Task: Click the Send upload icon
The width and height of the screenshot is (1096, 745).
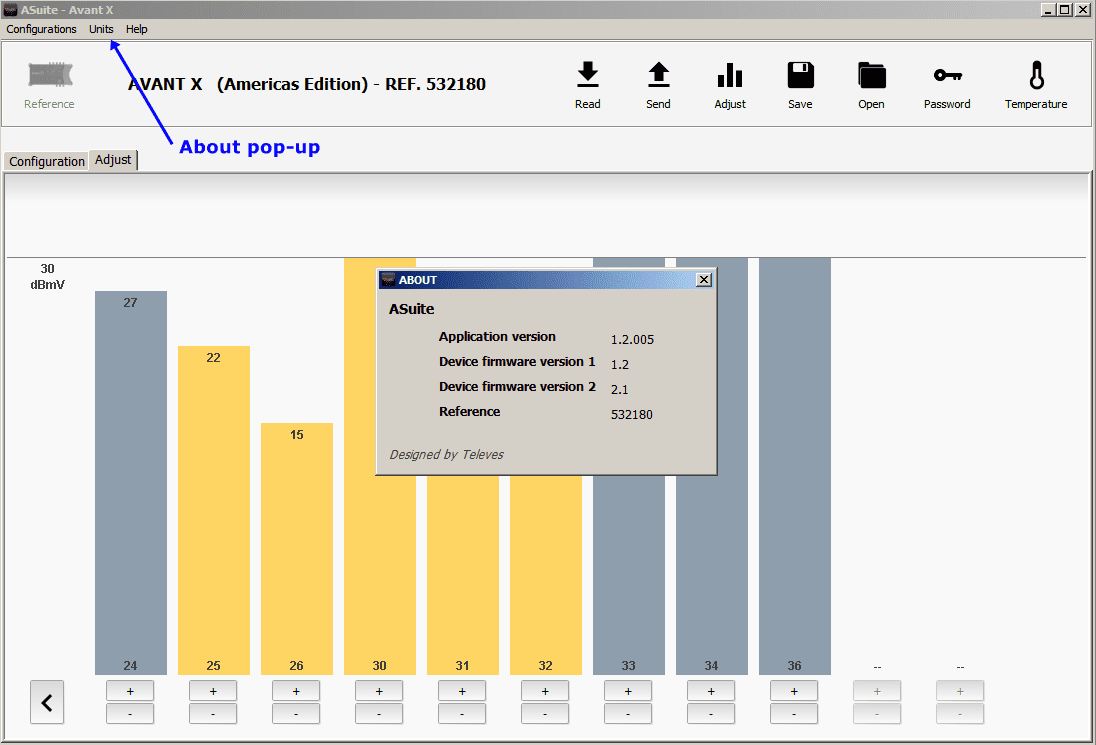Action: [658, 76]
